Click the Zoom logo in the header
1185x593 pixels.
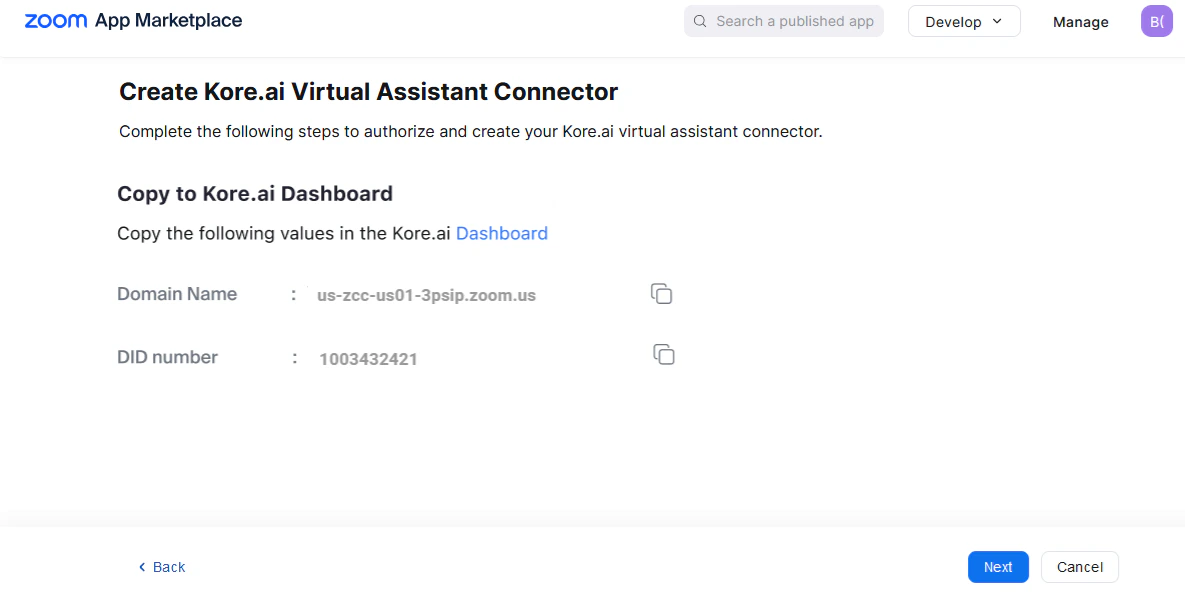(x=56, y=20)
